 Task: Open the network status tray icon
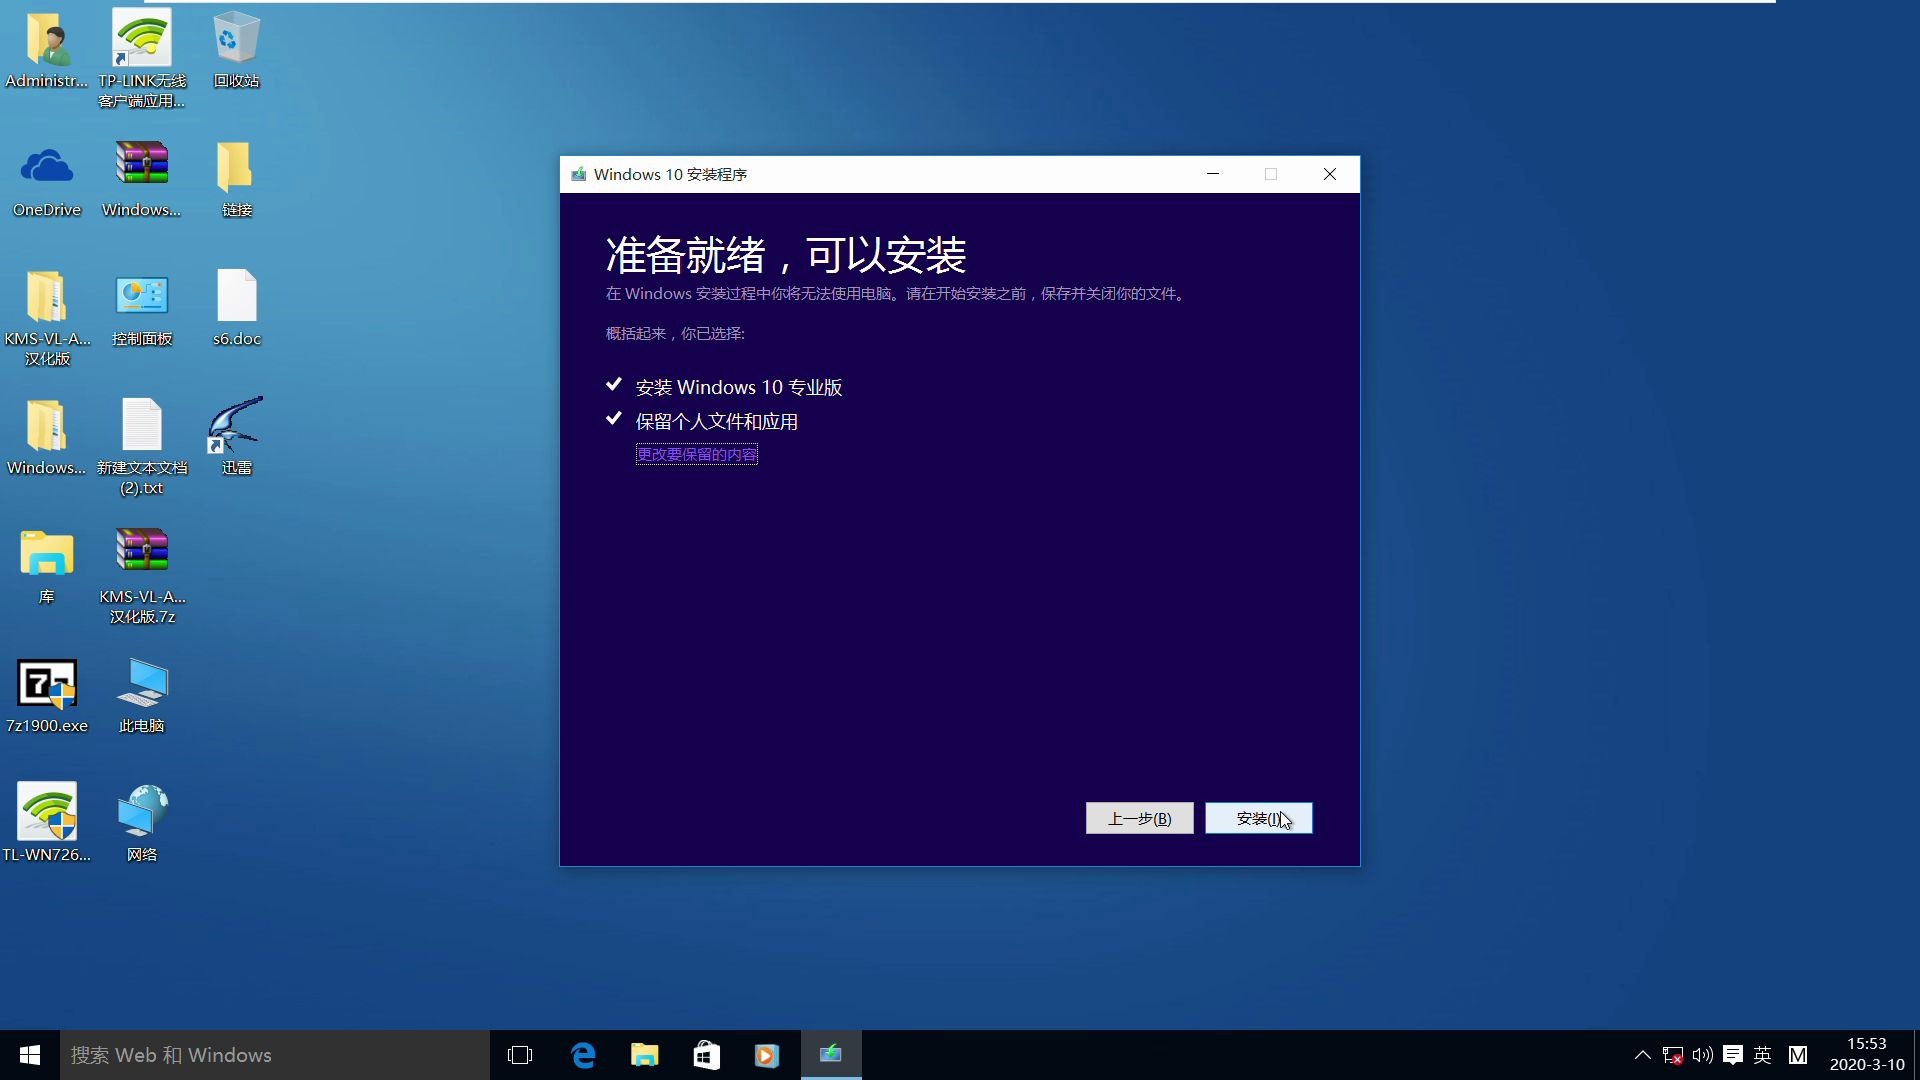click(x=1672, y=1055)
